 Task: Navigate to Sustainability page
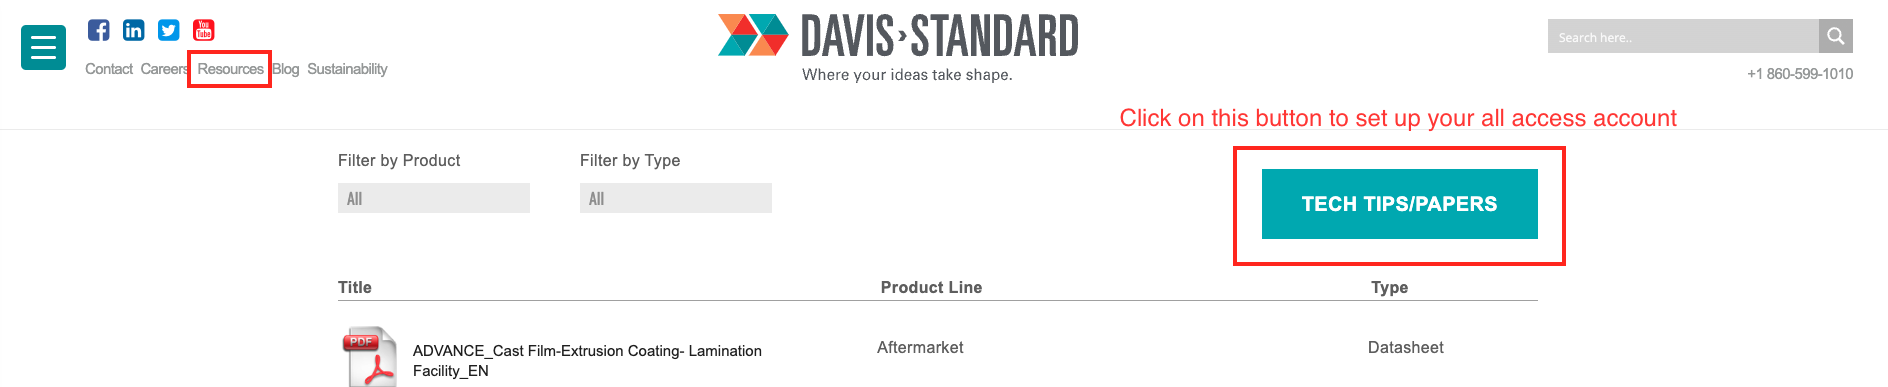(347, 69)
